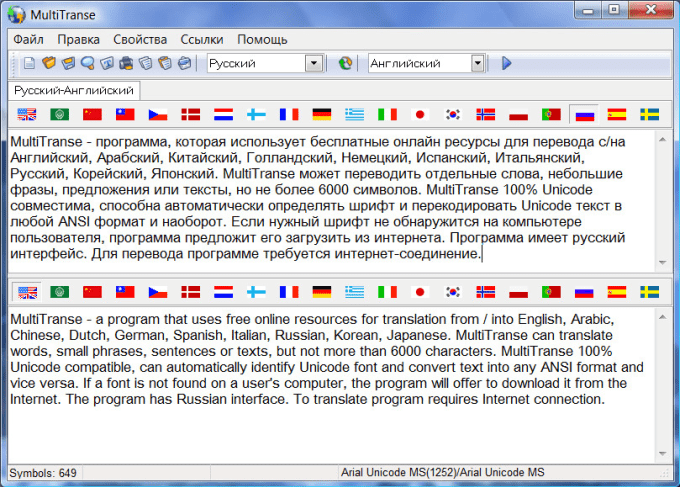Viewport: 680px width, 487px height.
Task: Select Russian flag in source flag row
Action: (584, 114)
